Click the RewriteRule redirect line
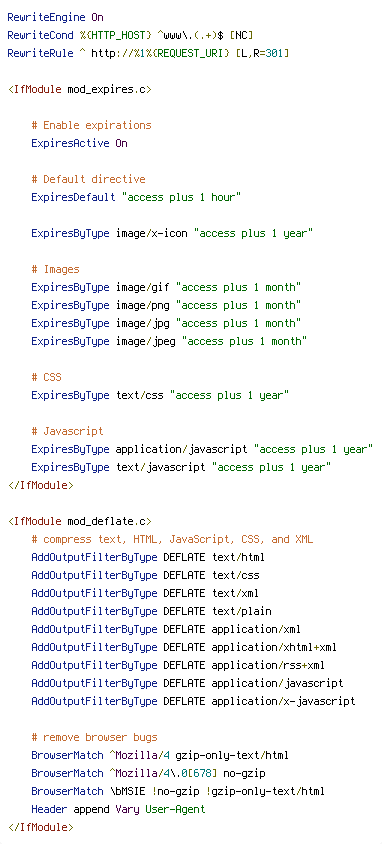382x844 pixels. pos(148,53)
